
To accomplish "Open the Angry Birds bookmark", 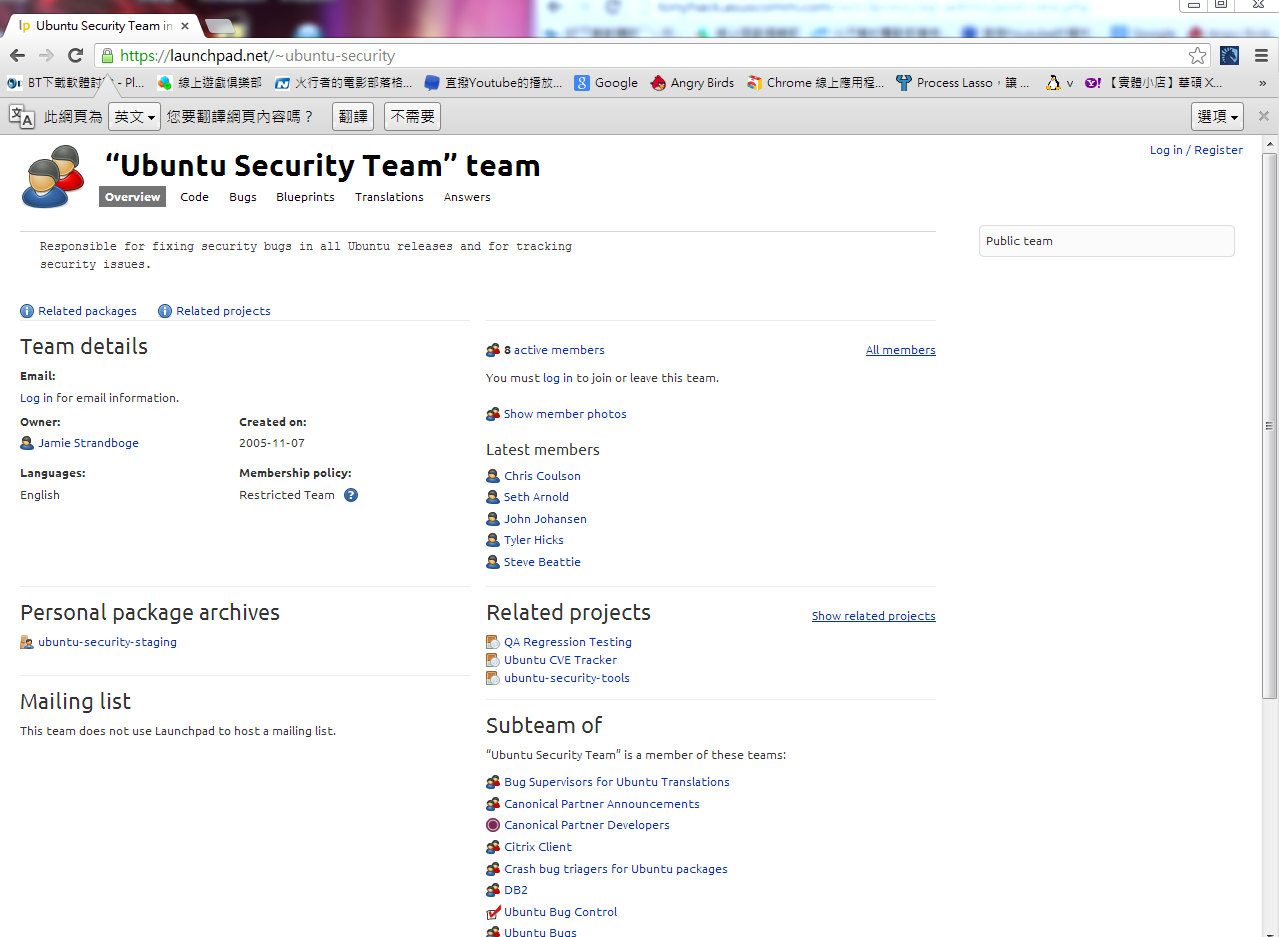I will pyautogui.click(x=692, y=83).
